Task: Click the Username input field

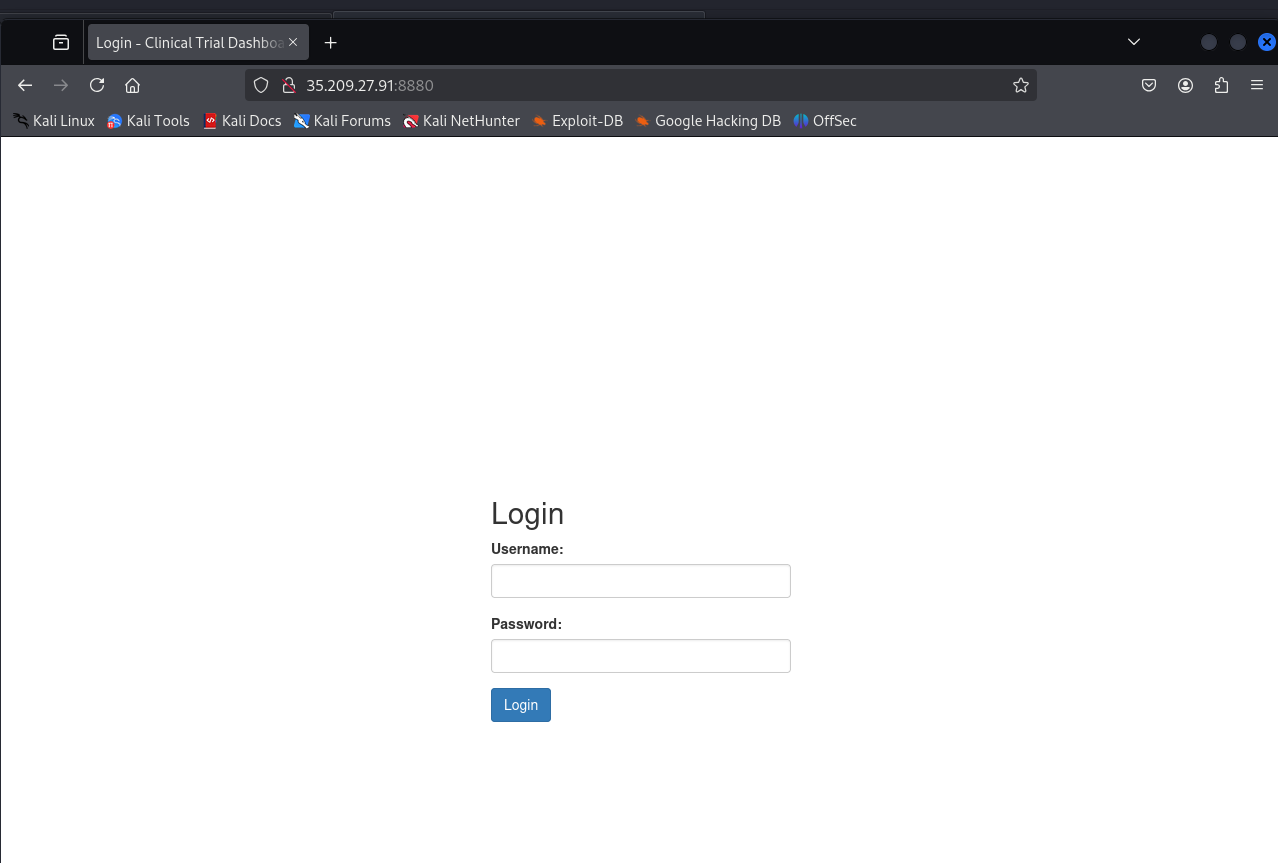Action: point(640,581)
